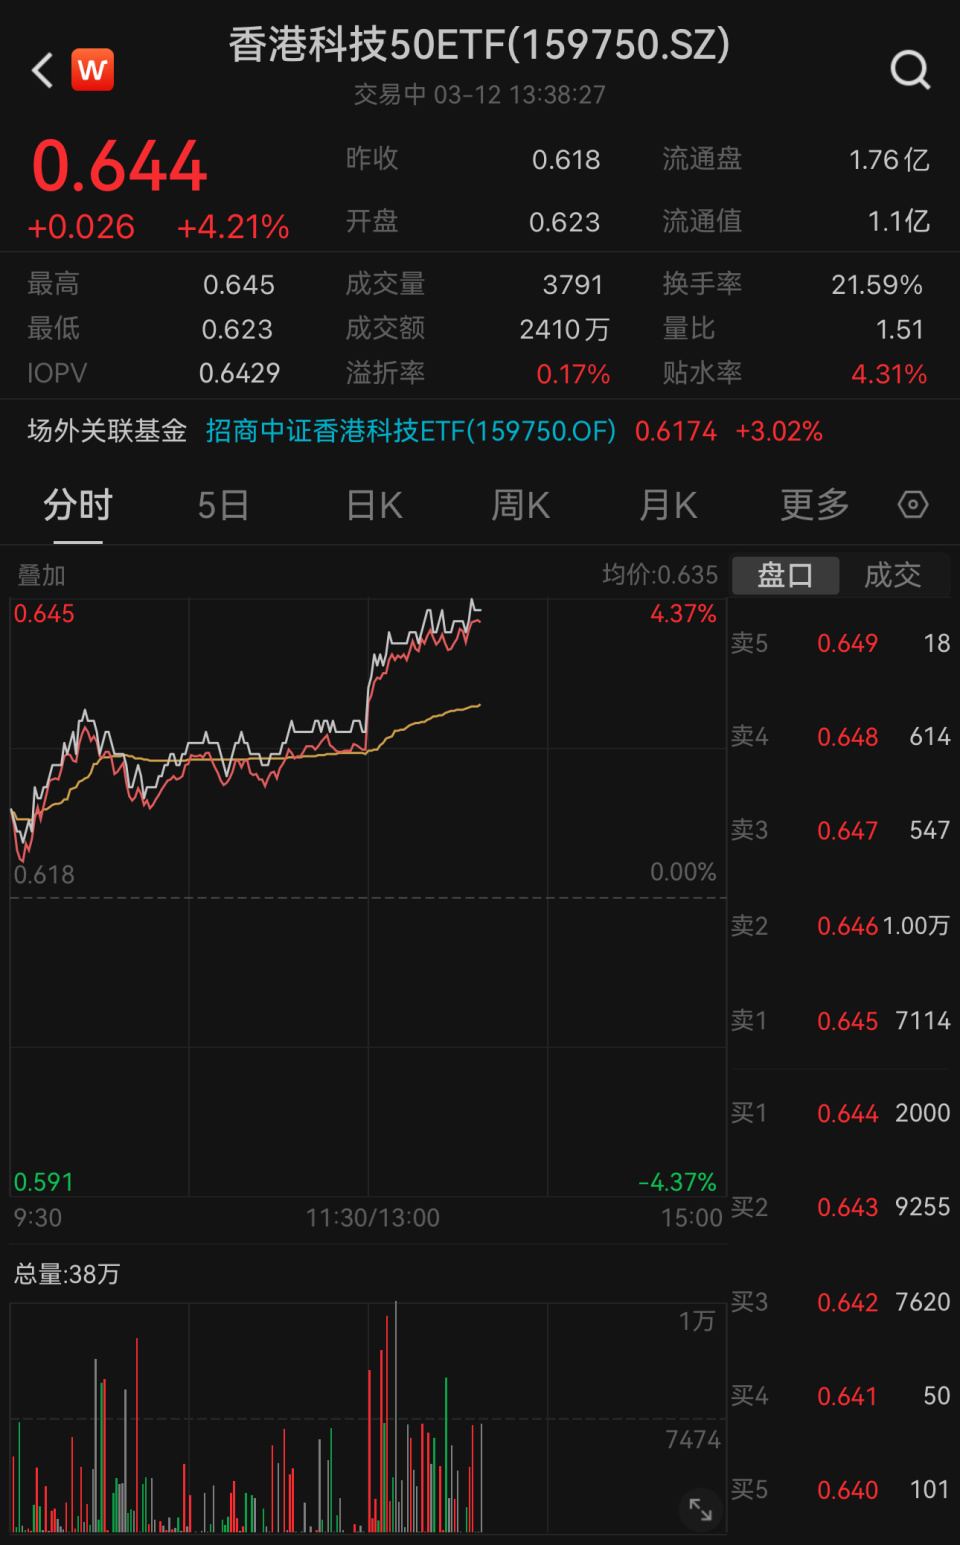The width and height of the screenshot is (960, 1545).
Task: Tap price change +0.026
Action: (x=81, y=227)
